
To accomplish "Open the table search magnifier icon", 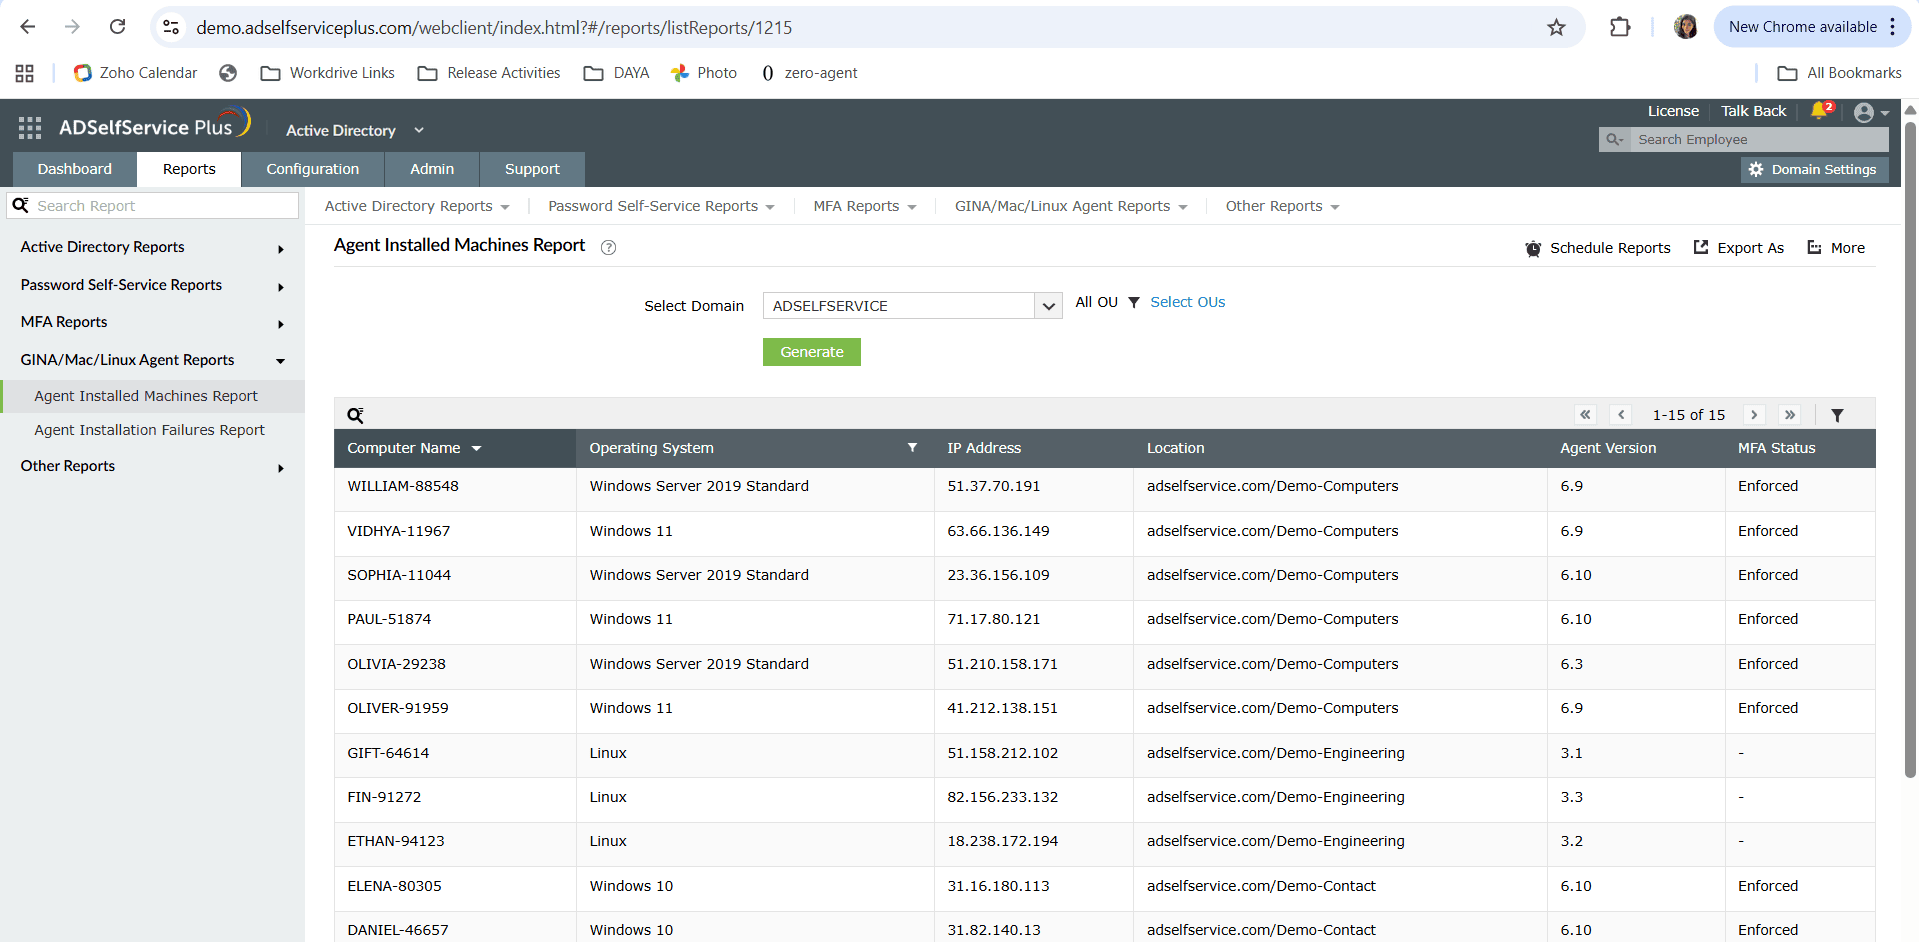I will [355, 415].
